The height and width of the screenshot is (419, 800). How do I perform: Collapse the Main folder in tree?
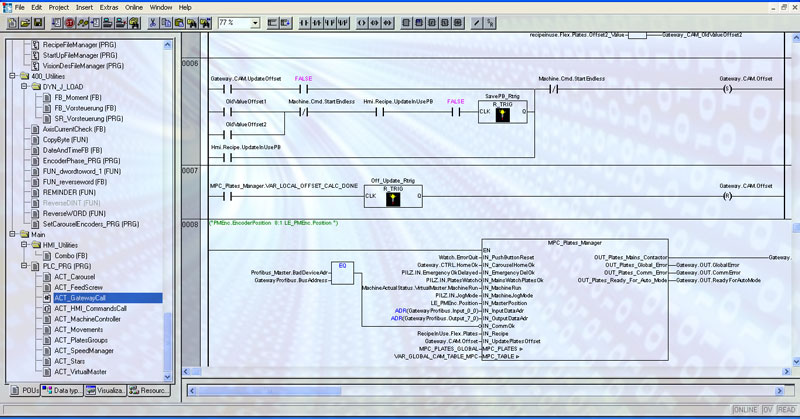point(12,234)
